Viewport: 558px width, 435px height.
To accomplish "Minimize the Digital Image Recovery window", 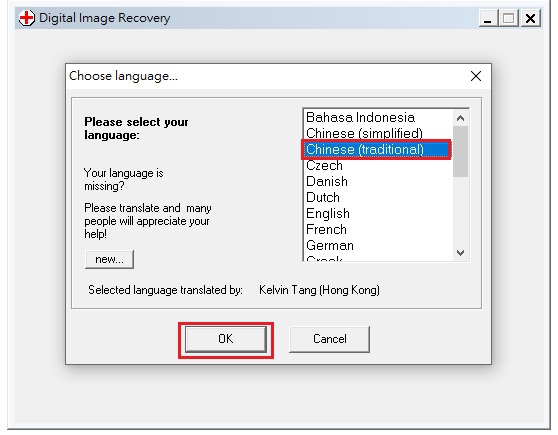I will click(x=488, y=18).
